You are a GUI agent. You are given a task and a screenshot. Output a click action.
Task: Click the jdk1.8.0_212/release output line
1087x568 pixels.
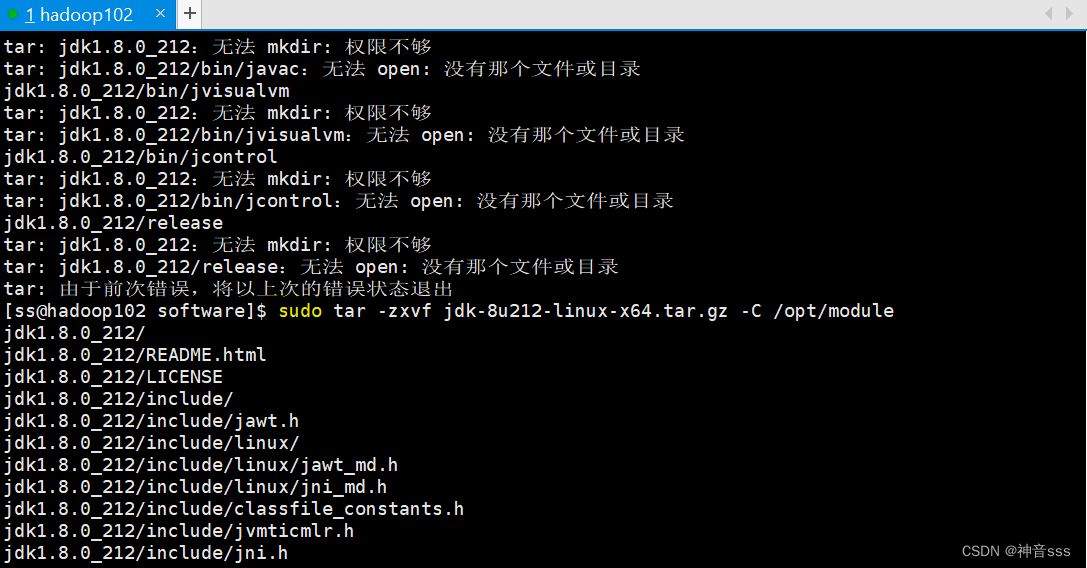[113, 223]
